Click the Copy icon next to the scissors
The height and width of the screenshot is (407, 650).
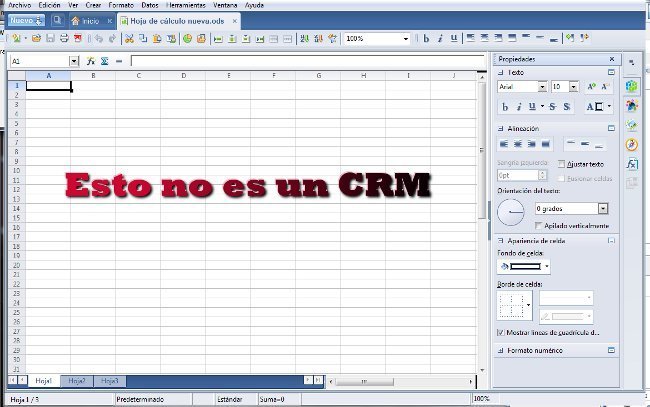143,39
